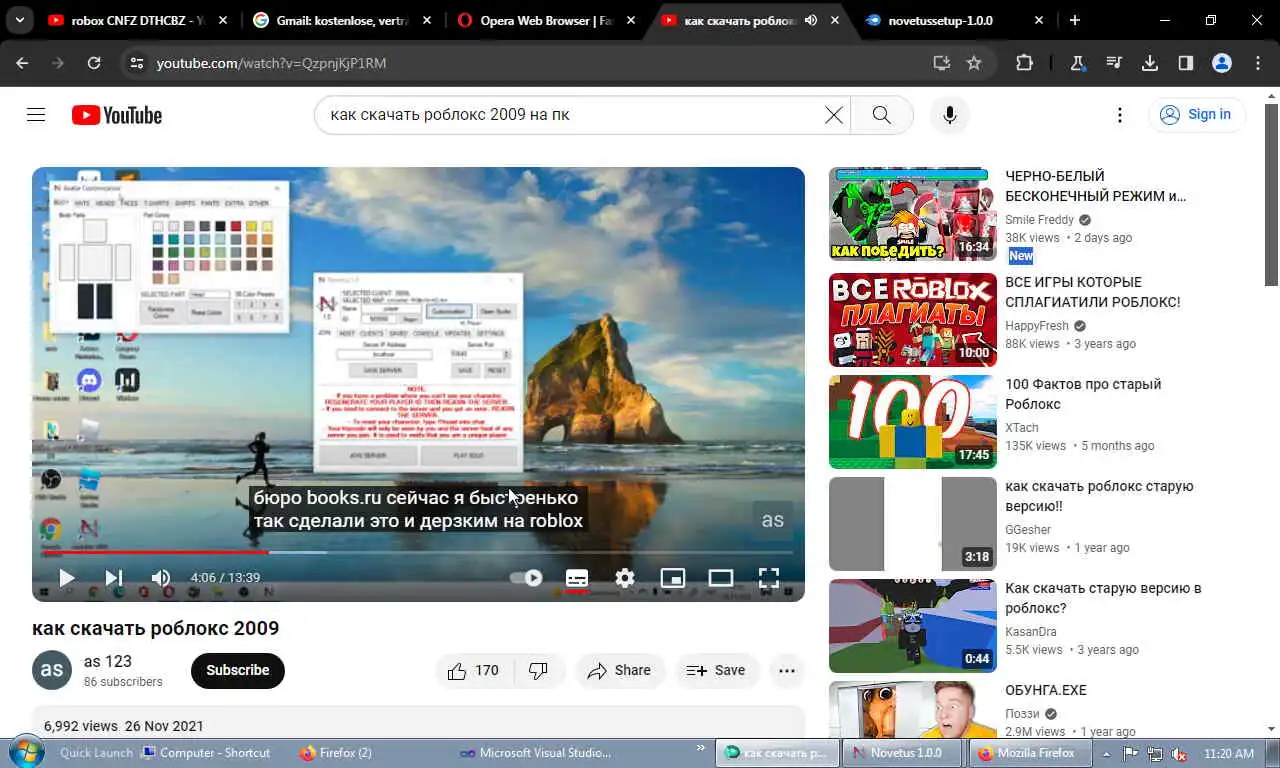Open the 100 Фактов про старый Роблокс title

[1083, 394]
